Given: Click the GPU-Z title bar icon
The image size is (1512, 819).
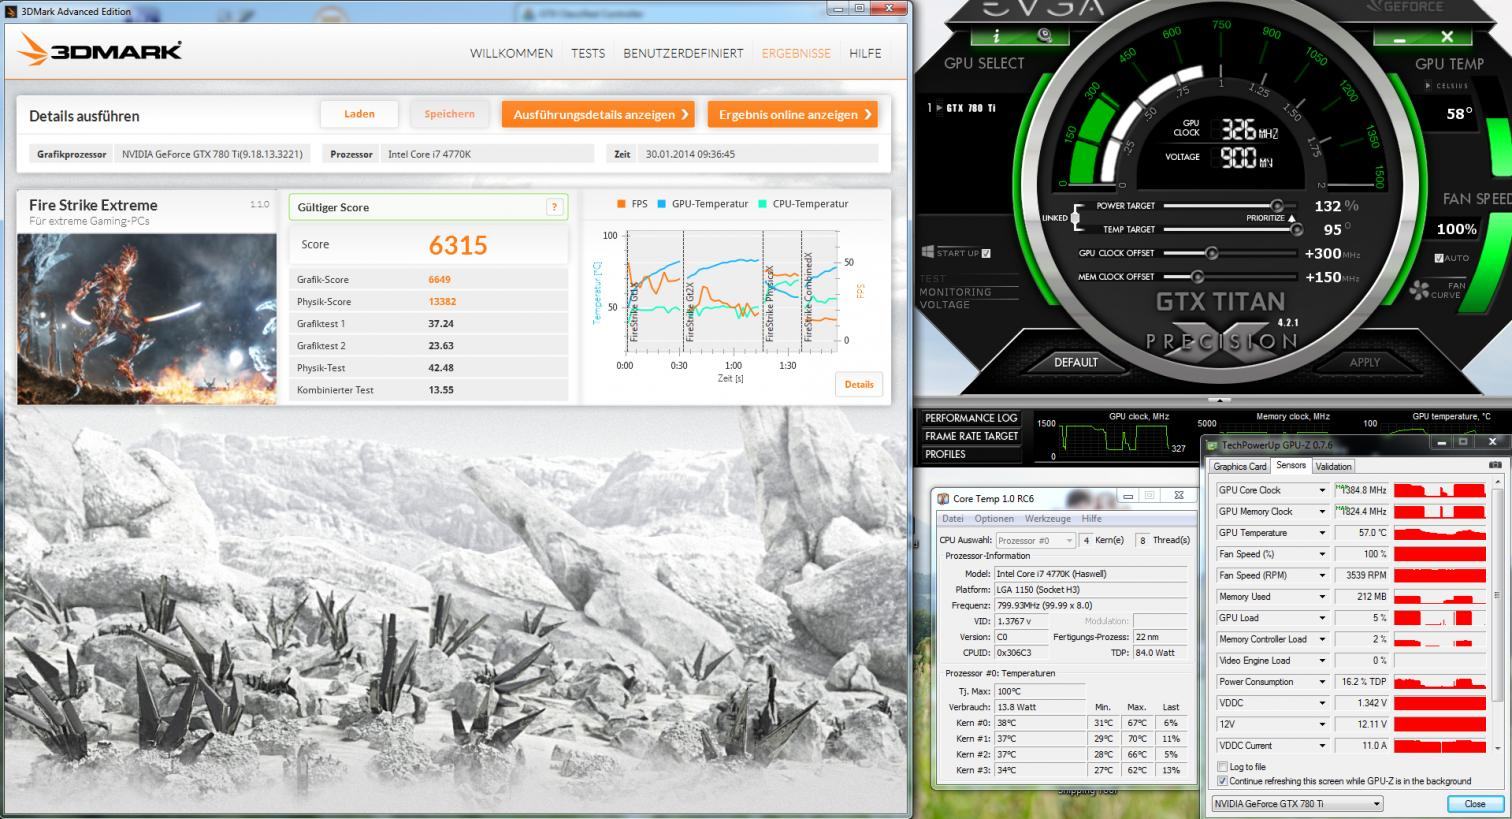Looking at the screenshot, I should point(1213,445).
